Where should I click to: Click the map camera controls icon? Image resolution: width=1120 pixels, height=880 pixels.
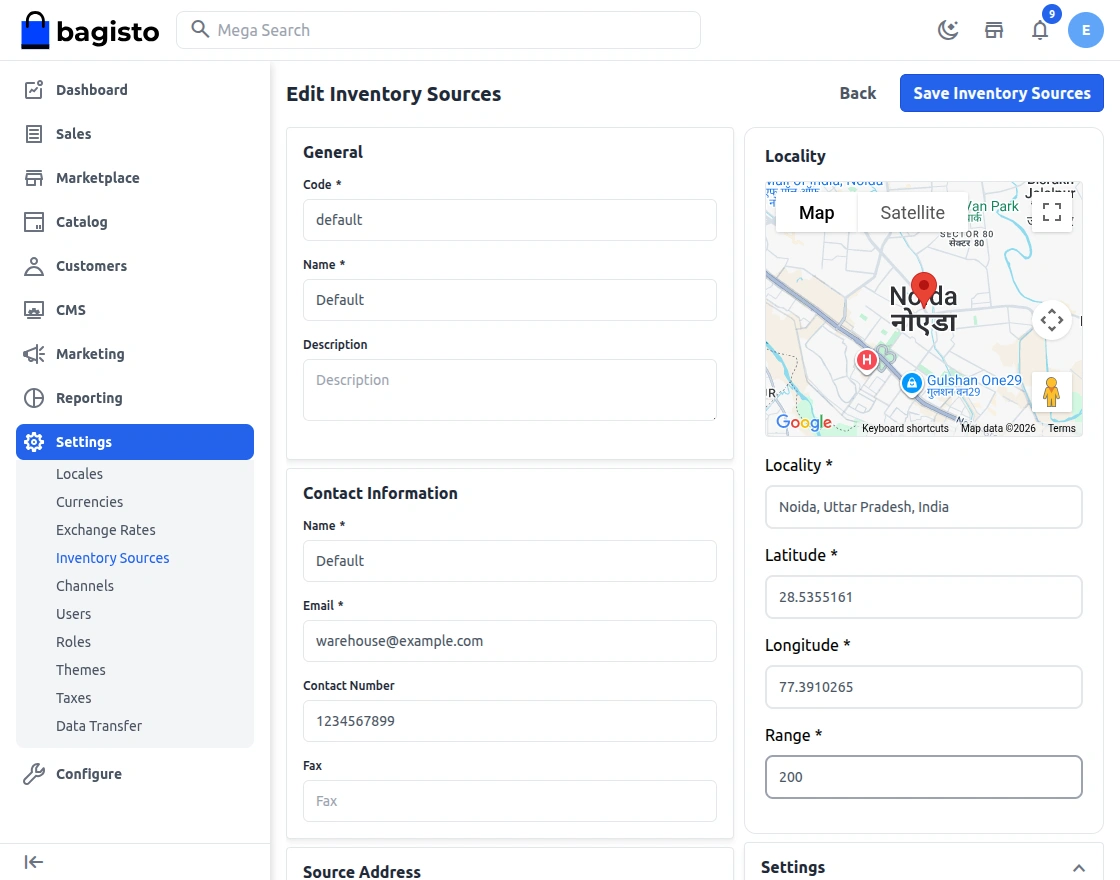1051,320
